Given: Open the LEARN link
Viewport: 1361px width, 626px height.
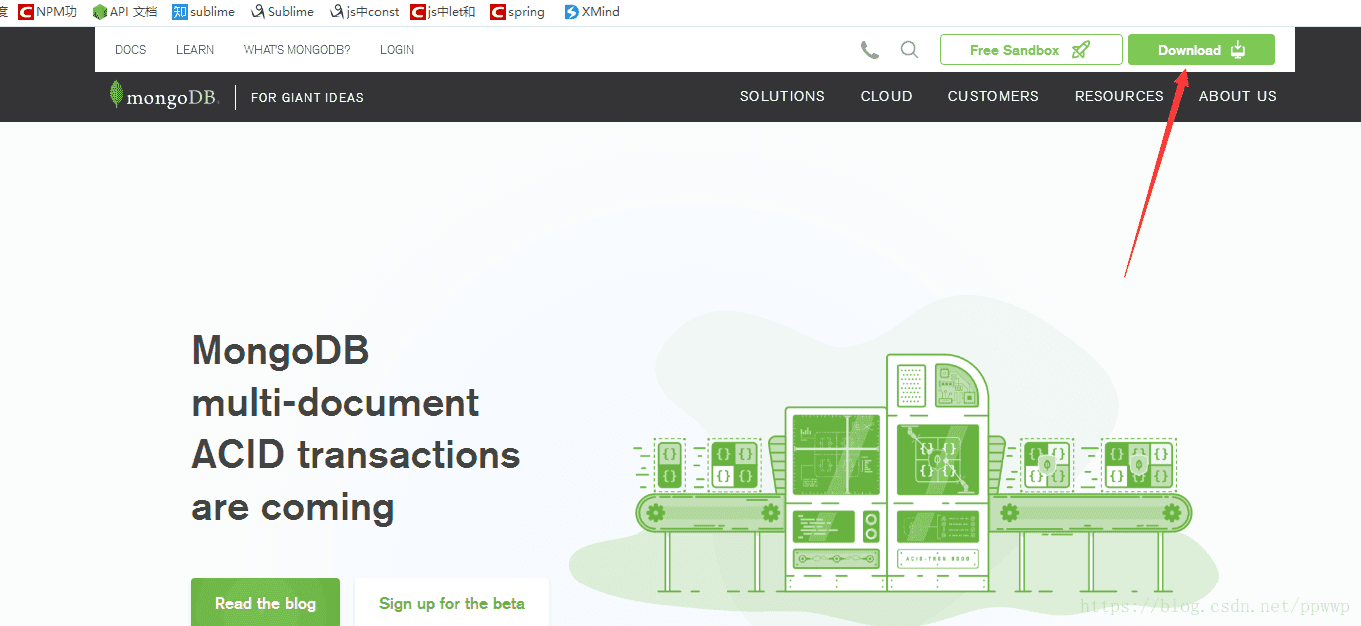Looking at the screenshot, I should [x=195, y=50].
